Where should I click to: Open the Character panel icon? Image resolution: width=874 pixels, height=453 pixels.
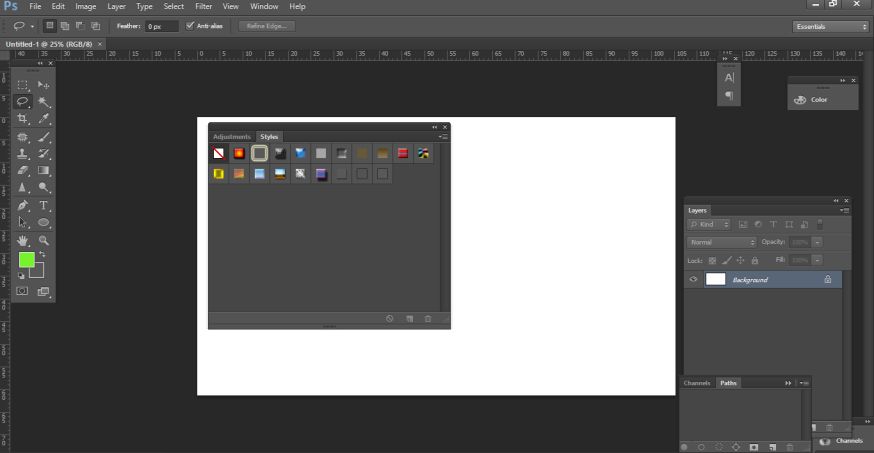pos(729,78)
